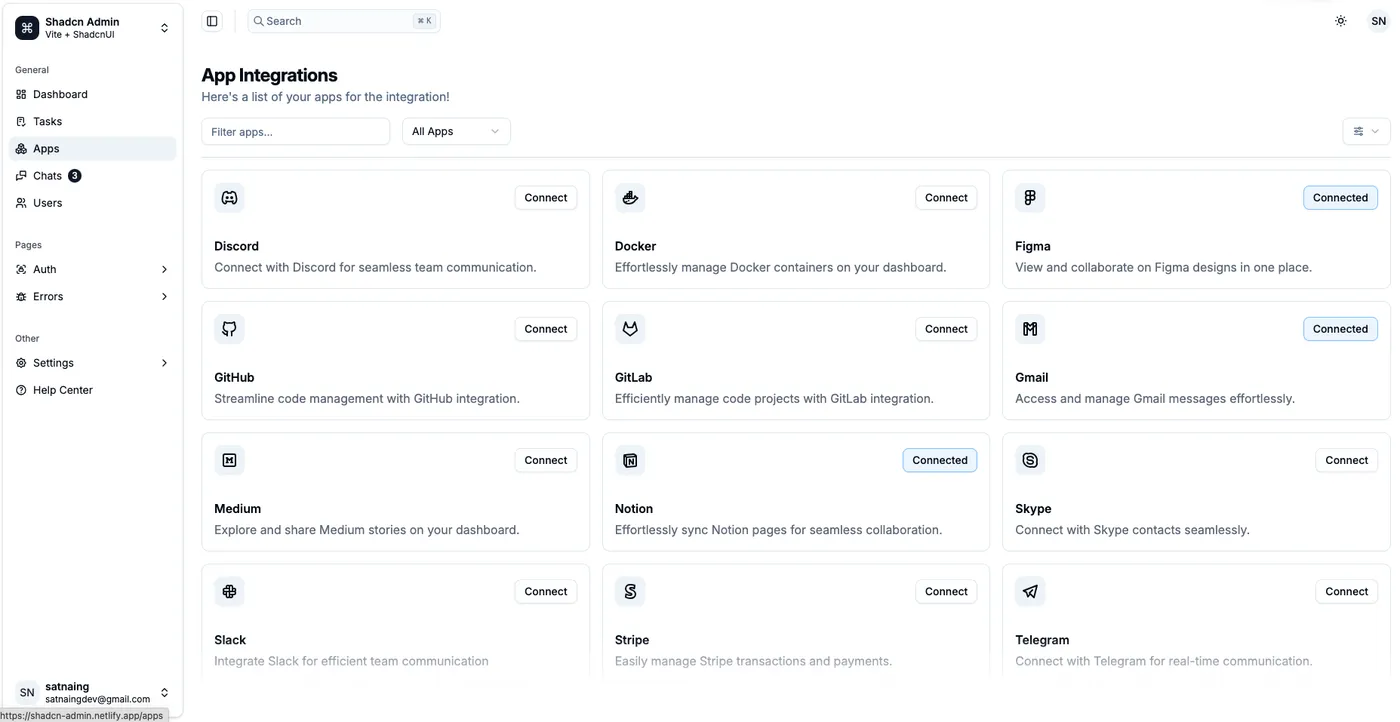Click the GitHub card description text
This screenshot has height=722, width=1400.
tap(367, 399)
